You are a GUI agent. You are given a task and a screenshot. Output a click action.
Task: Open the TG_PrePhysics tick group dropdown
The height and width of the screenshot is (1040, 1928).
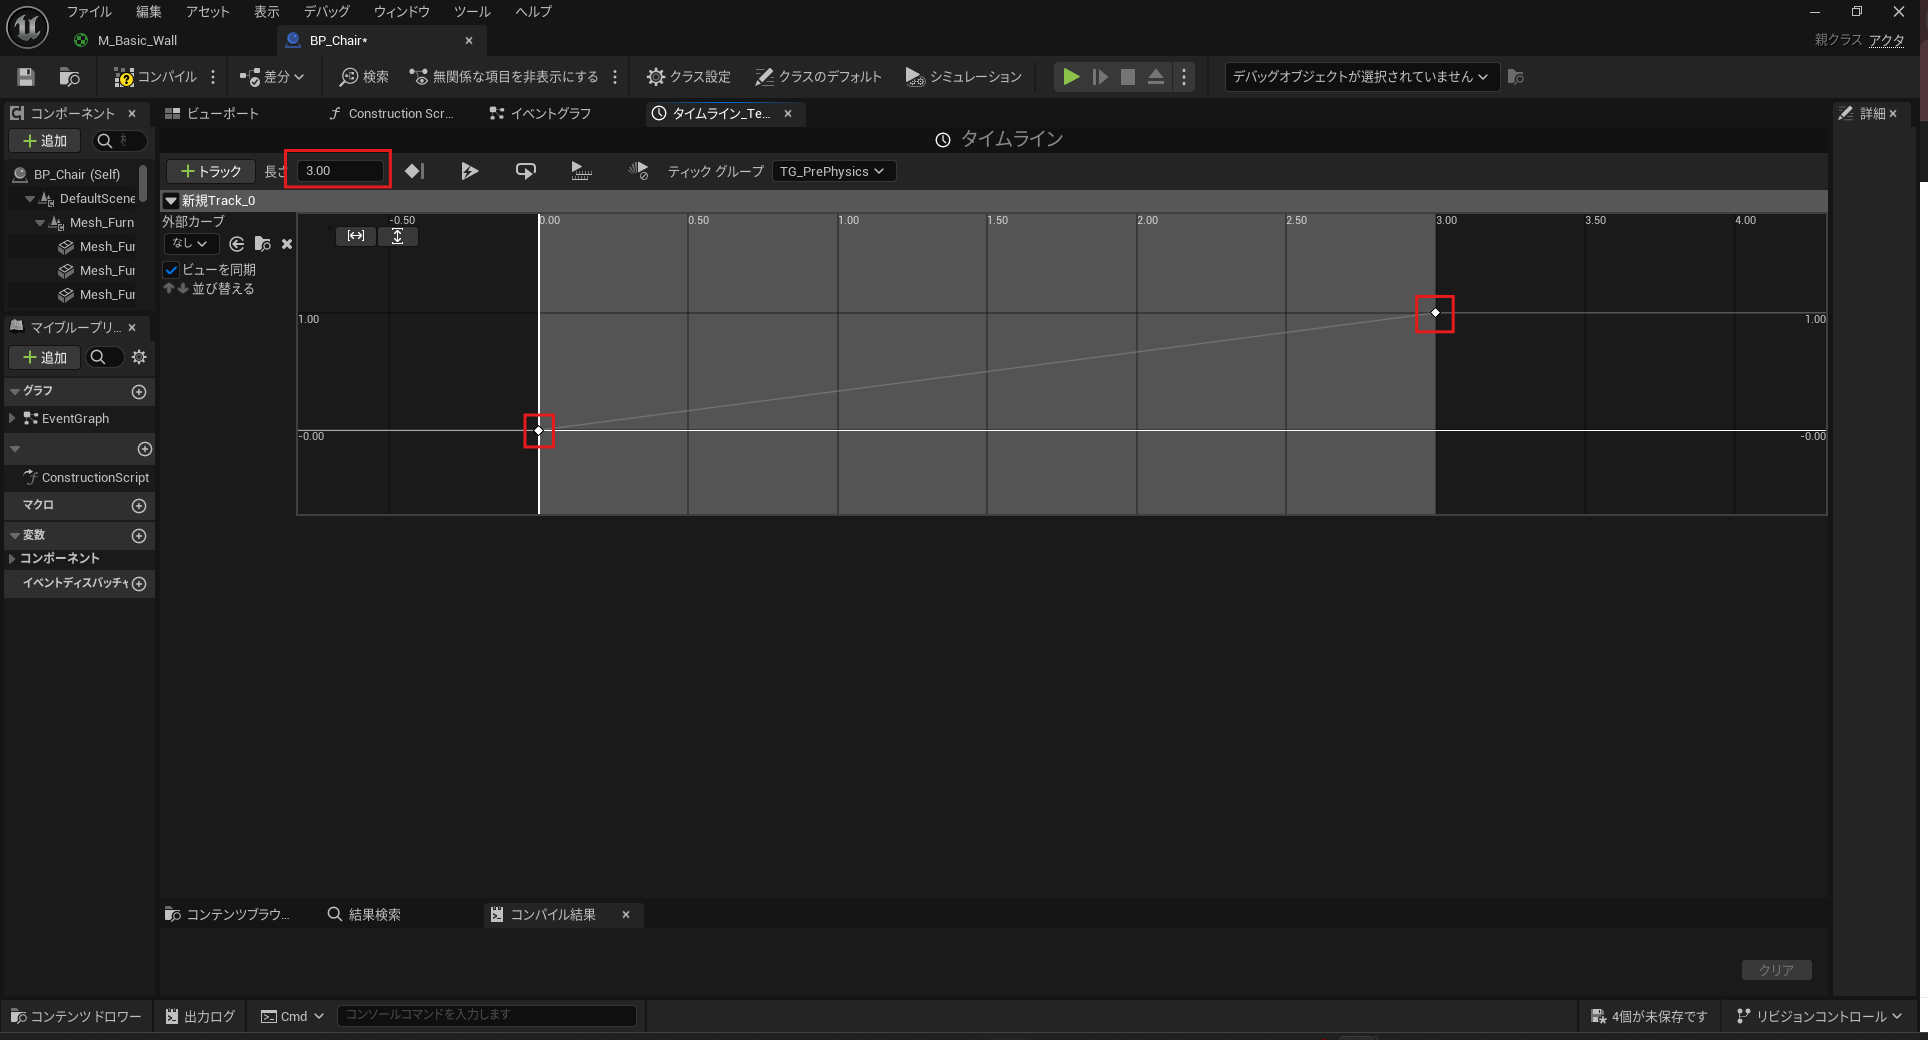[833, 171]
